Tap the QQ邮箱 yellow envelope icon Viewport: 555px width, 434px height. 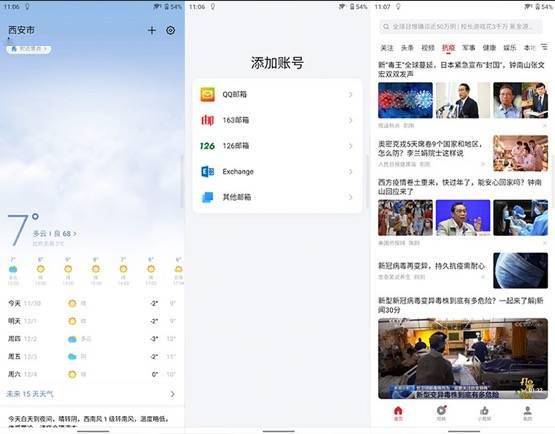click(x=207, y=95)
